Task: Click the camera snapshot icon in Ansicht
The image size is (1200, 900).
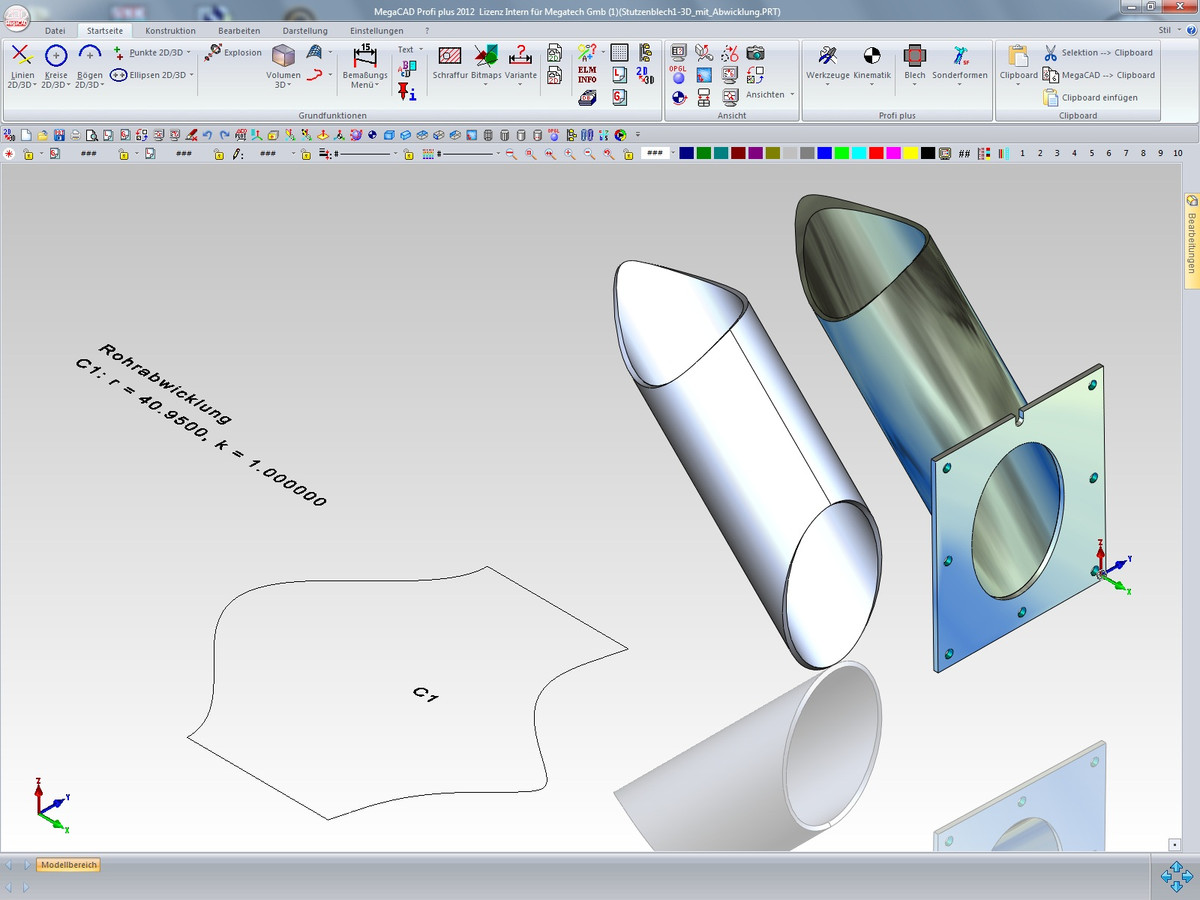Action: [756, 52]
